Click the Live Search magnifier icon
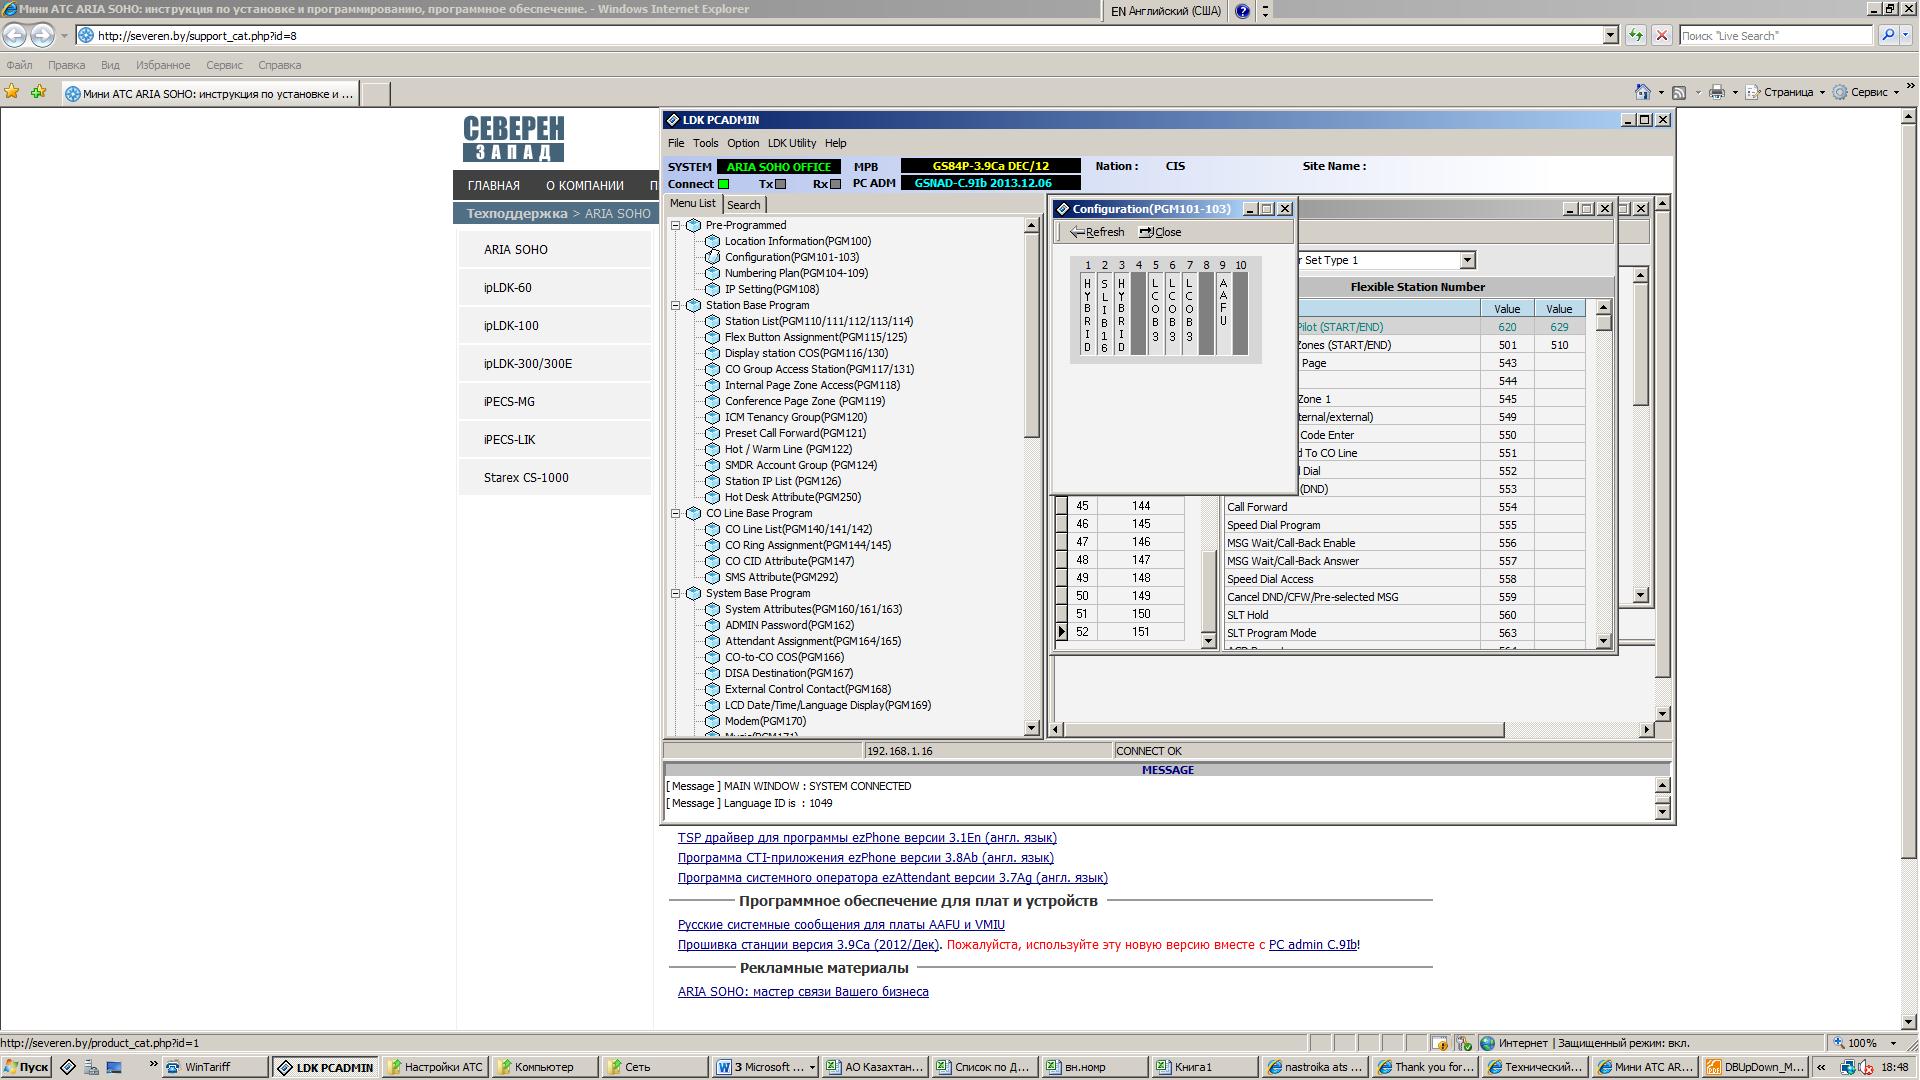This screenshot has height=1080, width=1920. [1887, 35]
